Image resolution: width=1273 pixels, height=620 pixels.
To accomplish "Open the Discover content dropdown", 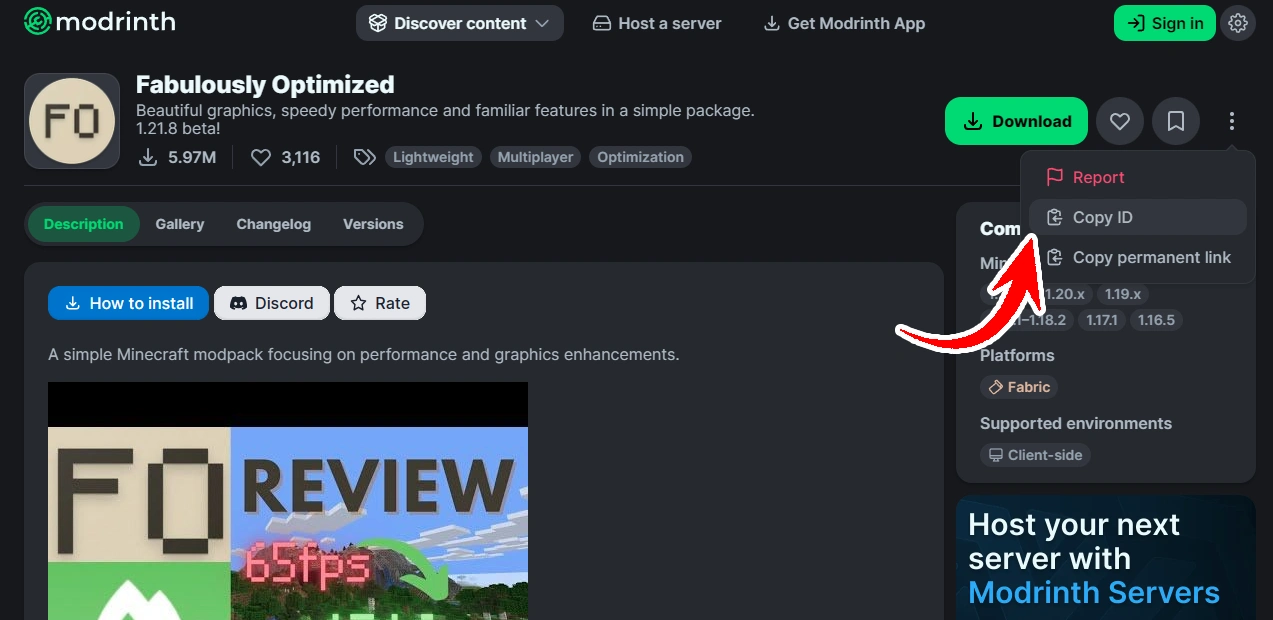I will click(460, 23).
